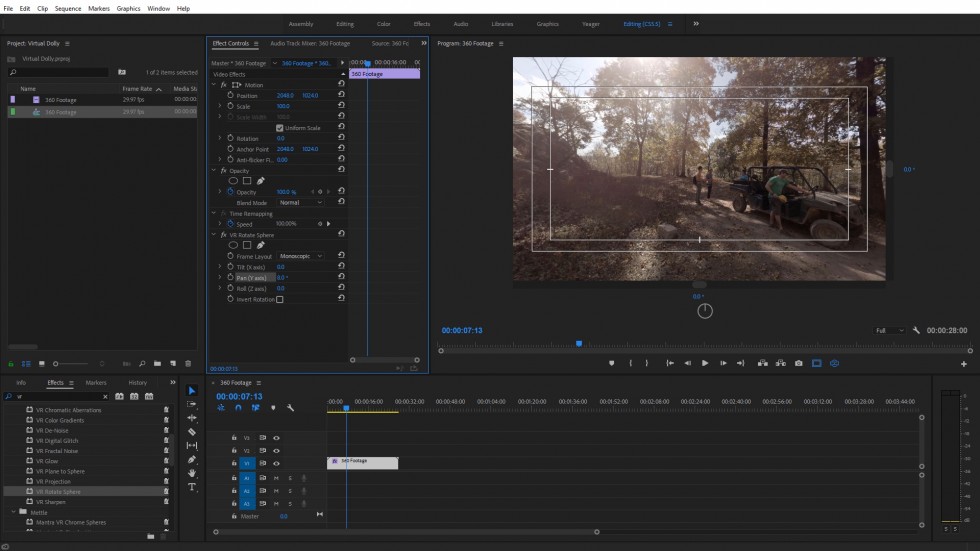Click the Export Frame camera icon
The height and width of the screenshot is (551, 980).
point(797,363)
